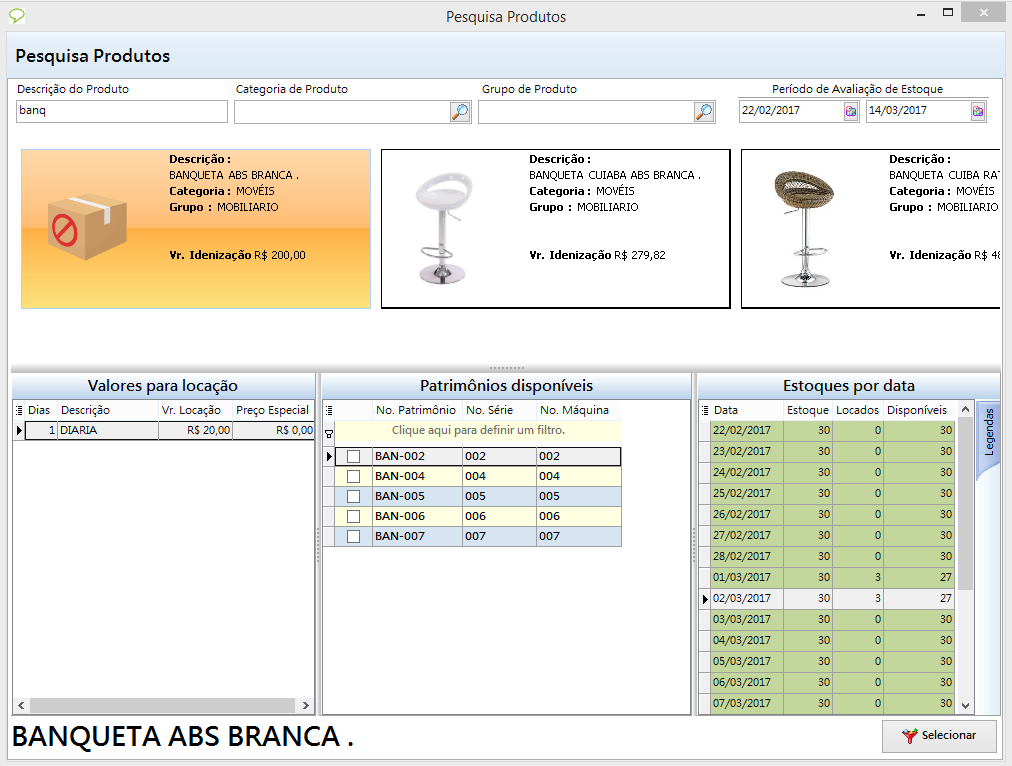This screenshot has height=766, width=1012.
Task: Click the Descrição do Produto text field
Action: coord(122,111)
